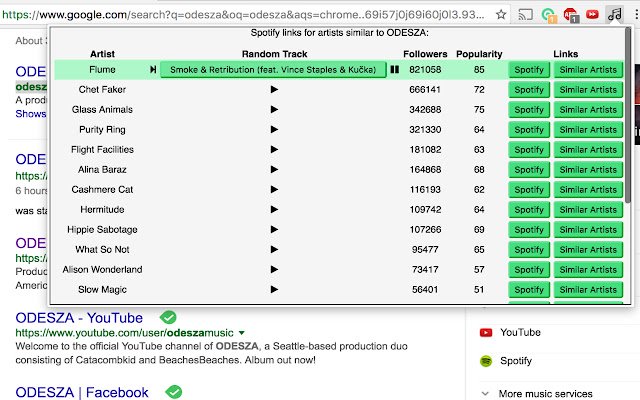
Task: Open Hermitude on Spotify
Action: (x=529, y=210)
